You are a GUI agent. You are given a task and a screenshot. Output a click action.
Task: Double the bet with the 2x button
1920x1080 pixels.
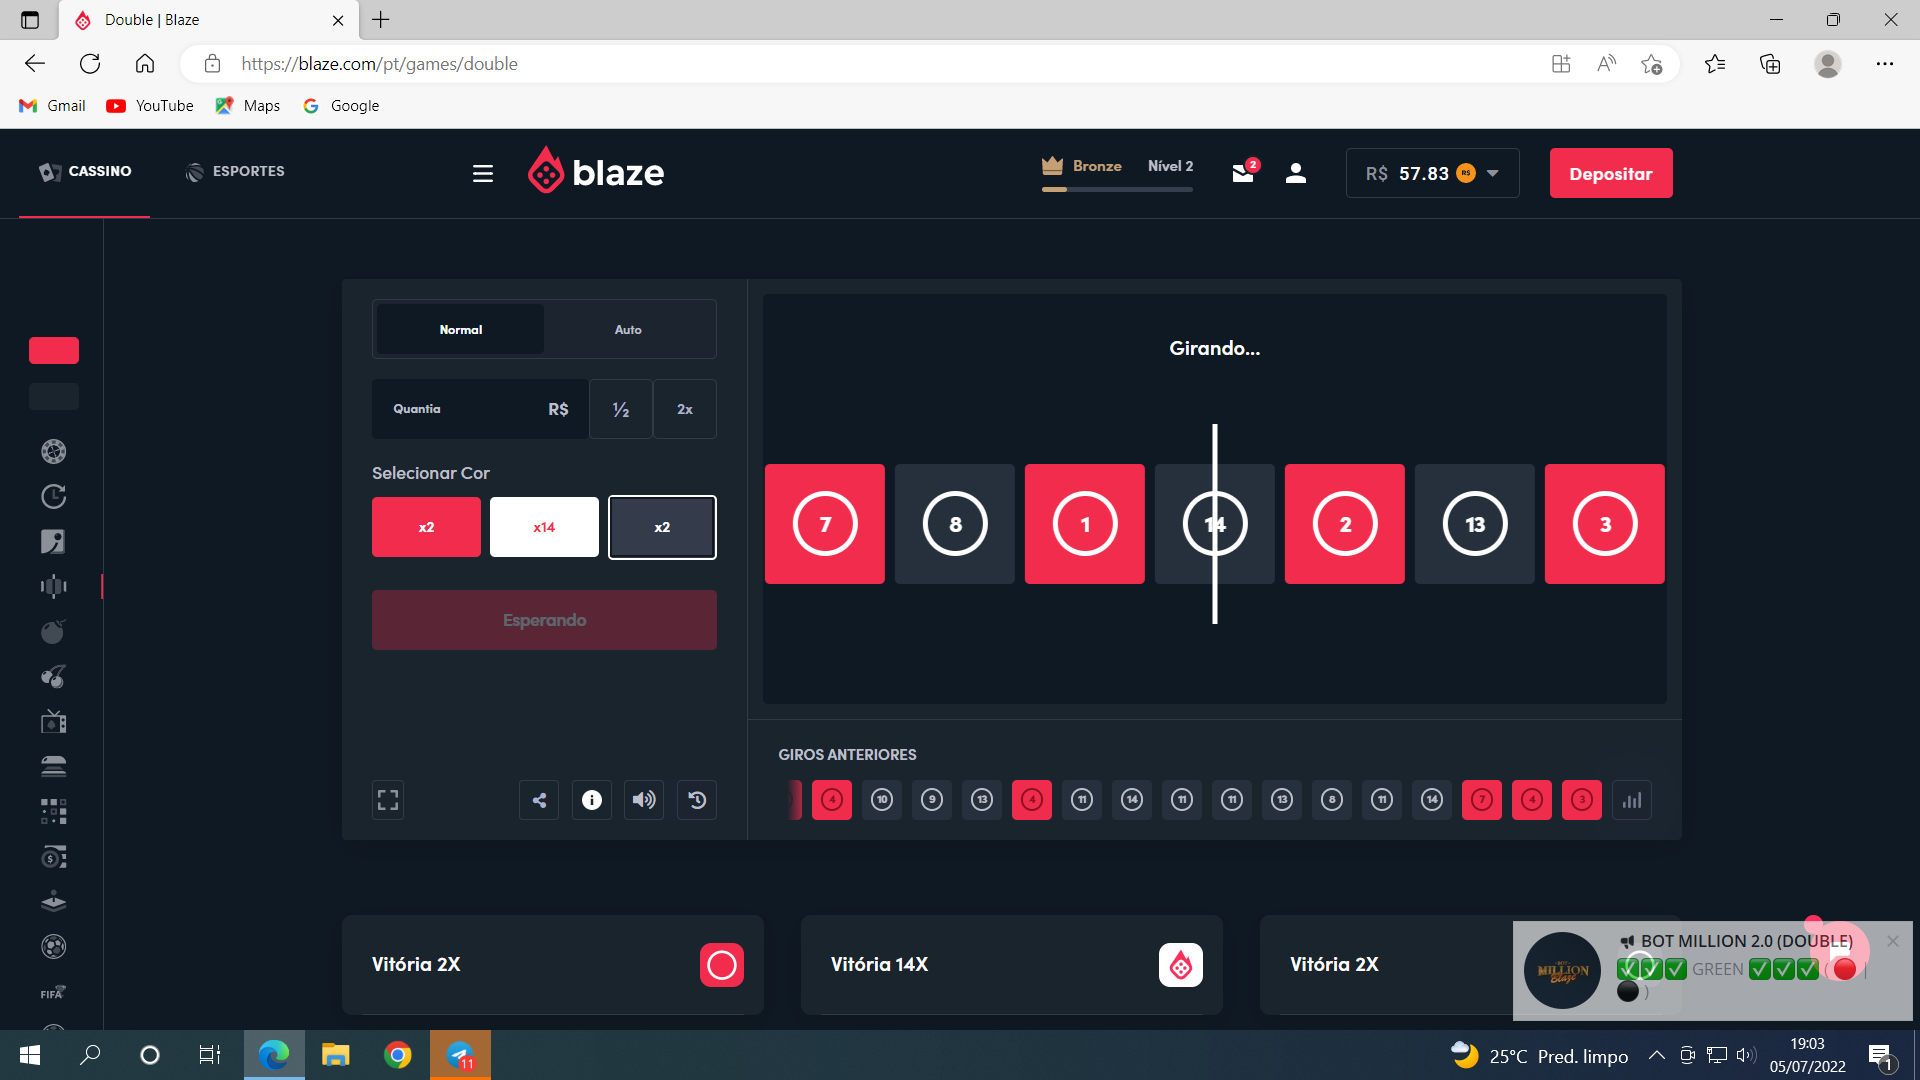685,409
